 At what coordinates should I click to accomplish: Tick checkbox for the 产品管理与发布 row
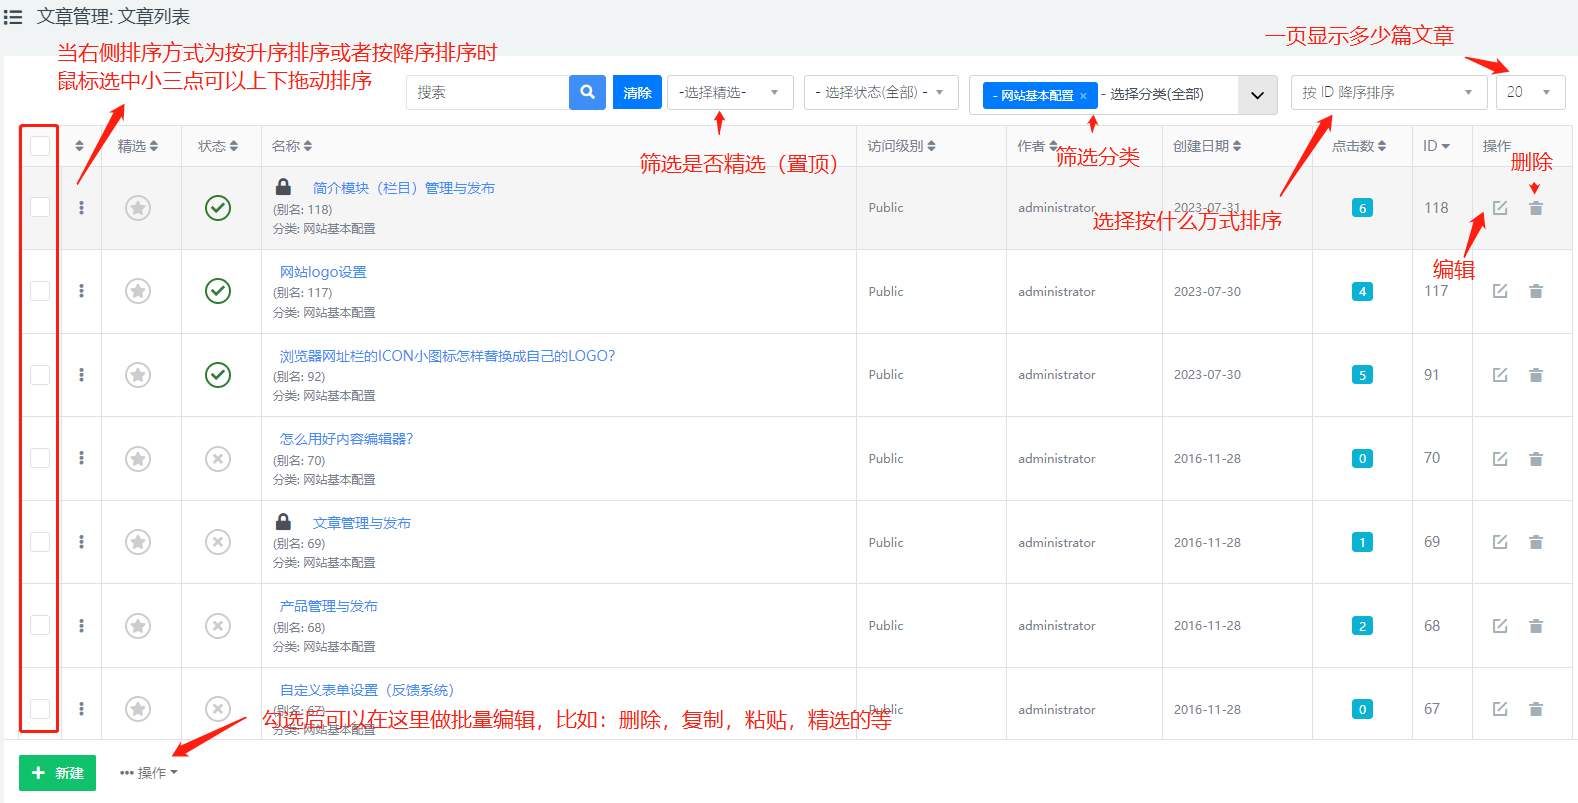click(x=40, y=625)
